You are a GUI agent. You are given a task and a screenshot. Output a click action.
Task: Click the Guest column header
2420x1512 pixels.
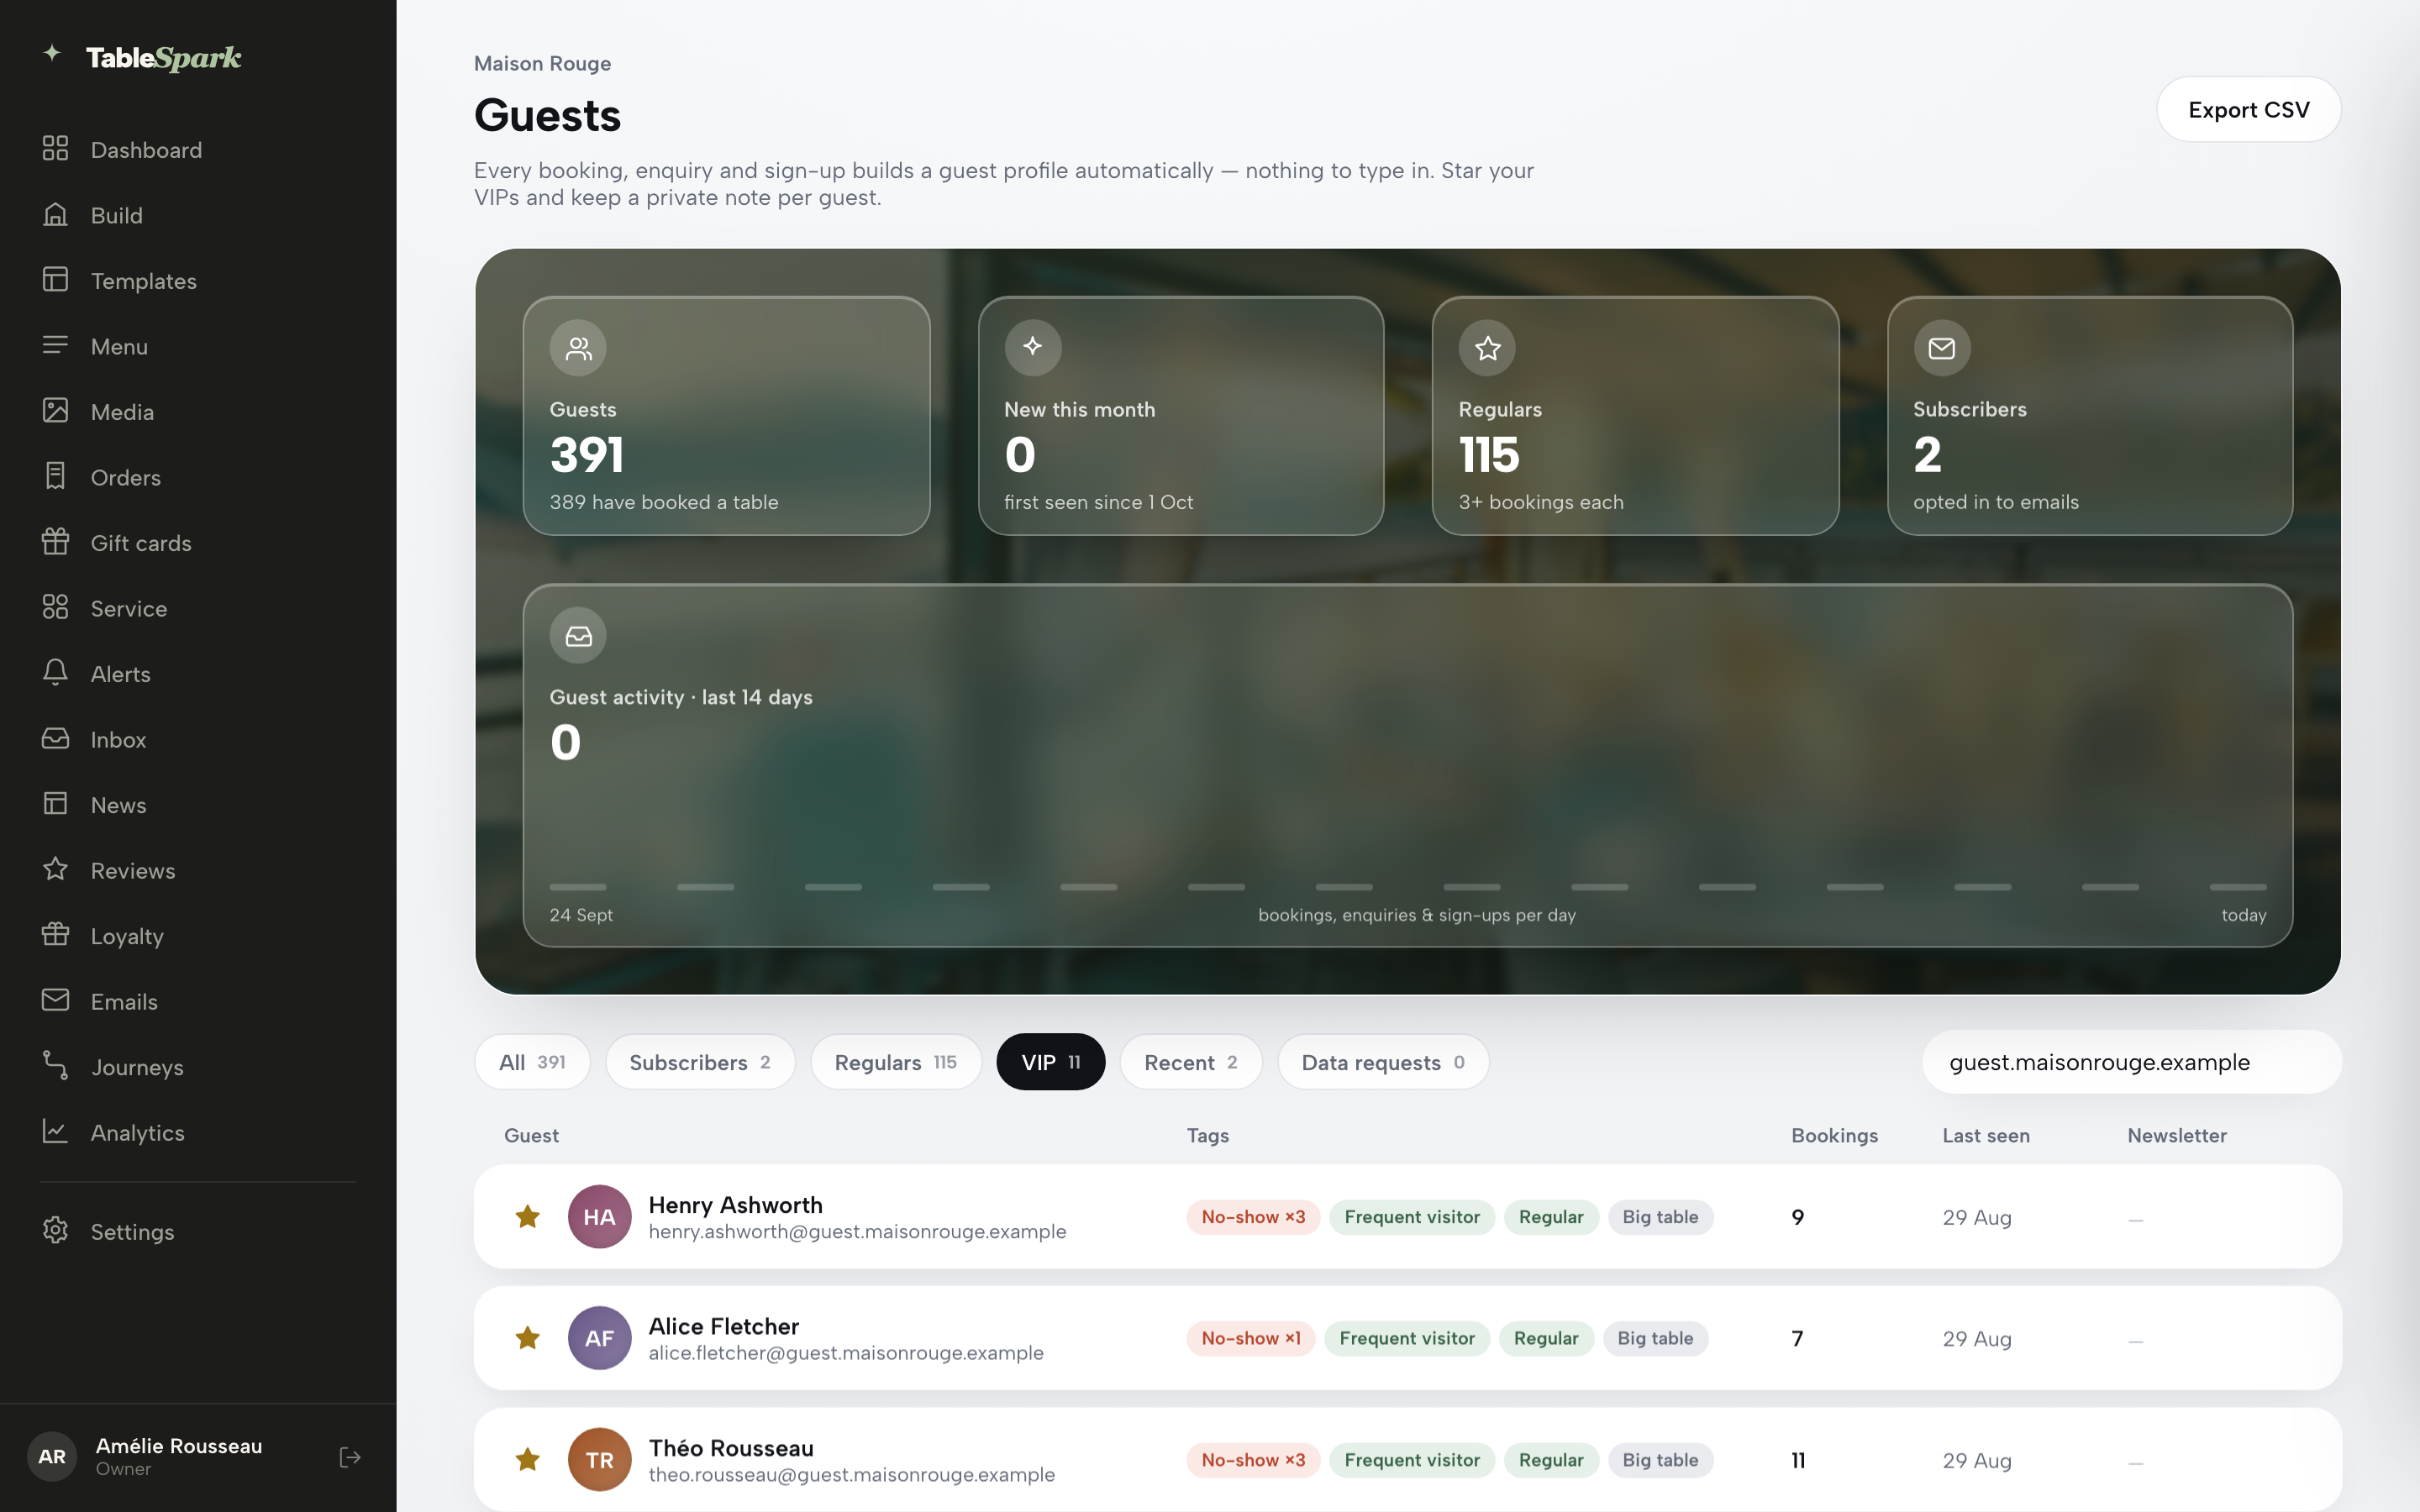point(531,1135)
